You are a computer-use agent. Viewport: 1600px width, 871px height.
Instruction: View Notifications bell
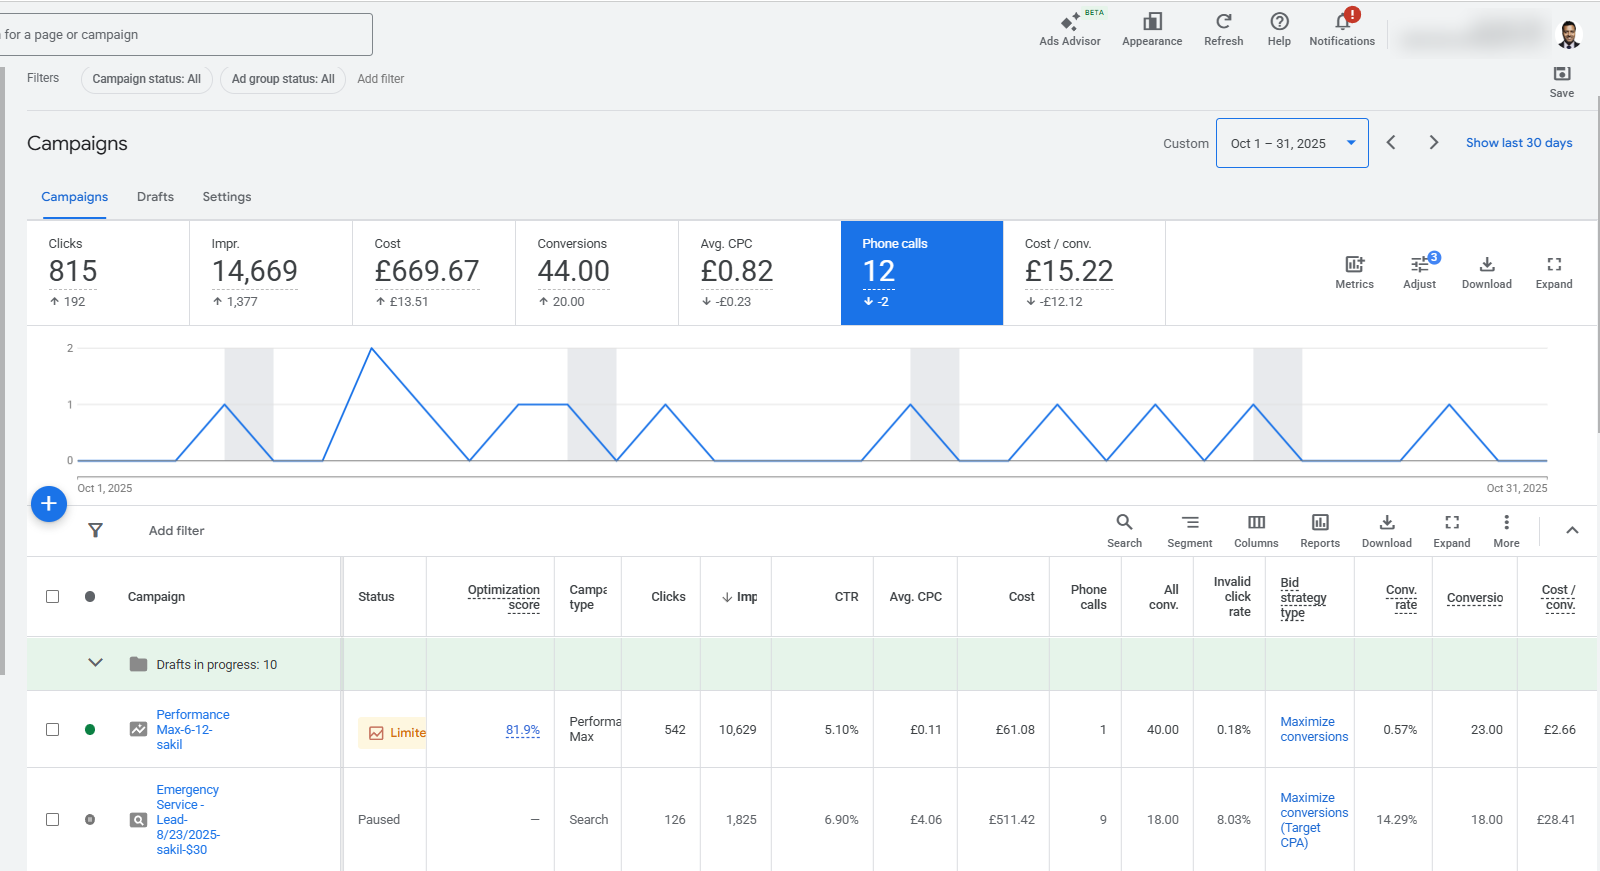coord(1342,28)
